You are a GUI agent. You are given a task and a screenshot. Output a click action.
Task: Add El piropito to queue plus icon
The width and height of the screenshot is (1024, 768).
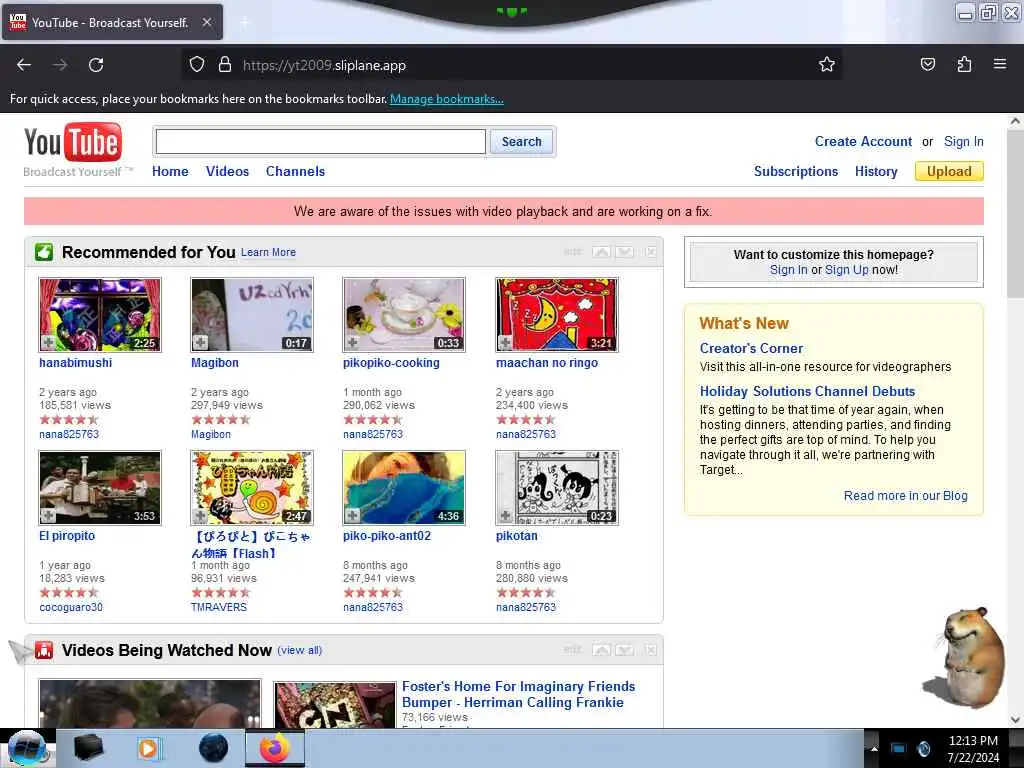pyautogui.click(x=48, y=515)
